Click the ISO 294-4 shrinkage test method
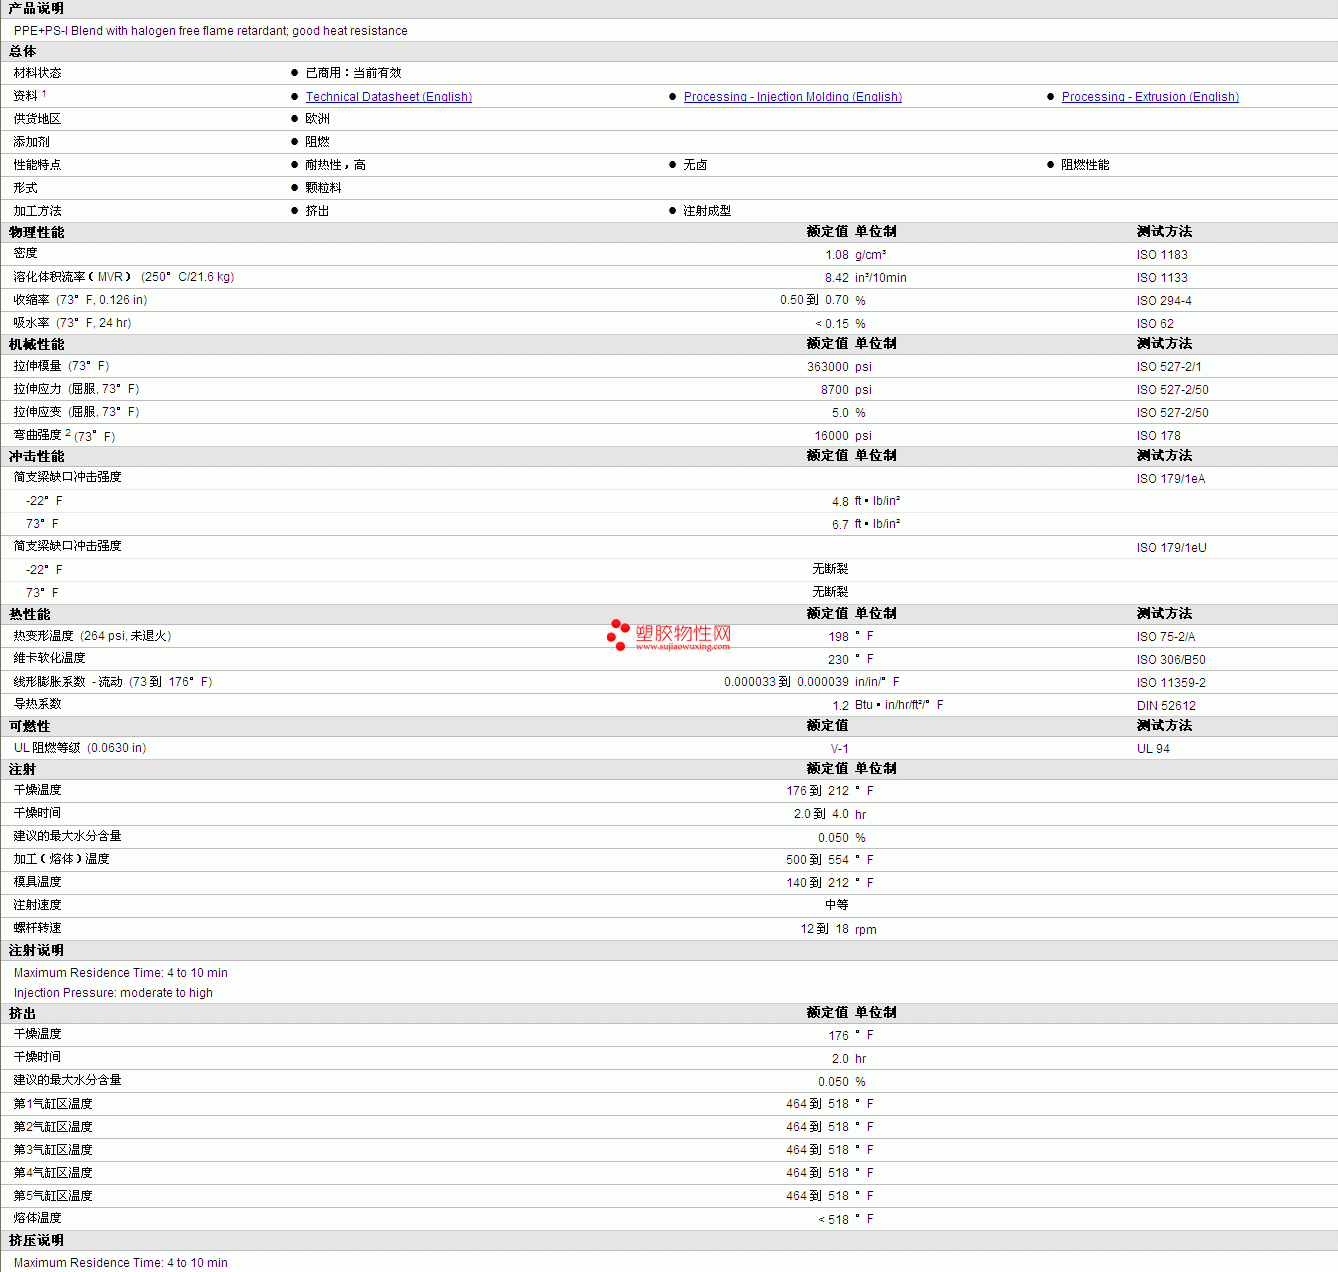Image resolution: width=1338 pixels, height=1272 pixels. coord(1164,301)
